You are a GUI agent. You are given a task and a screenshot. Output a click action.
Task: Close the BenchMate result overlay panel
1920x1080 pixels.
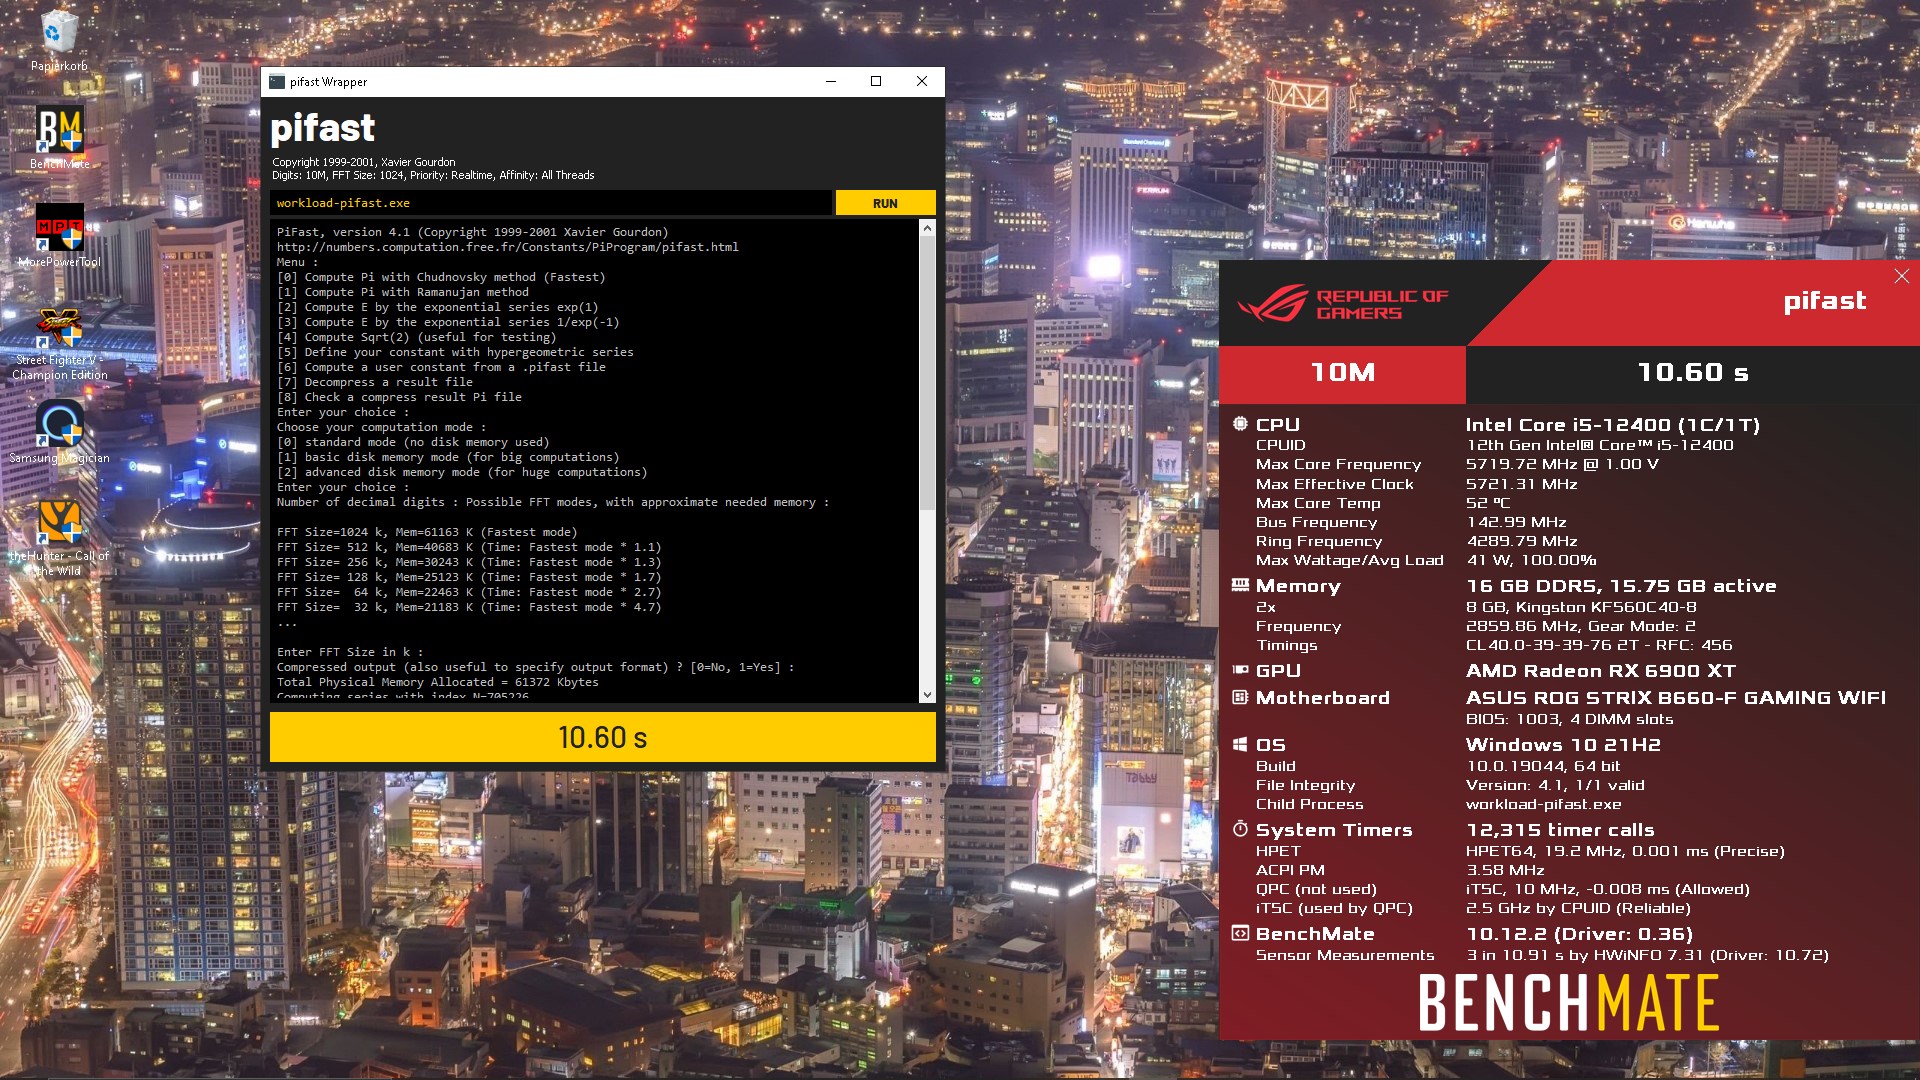click(x=1901, y=276)
